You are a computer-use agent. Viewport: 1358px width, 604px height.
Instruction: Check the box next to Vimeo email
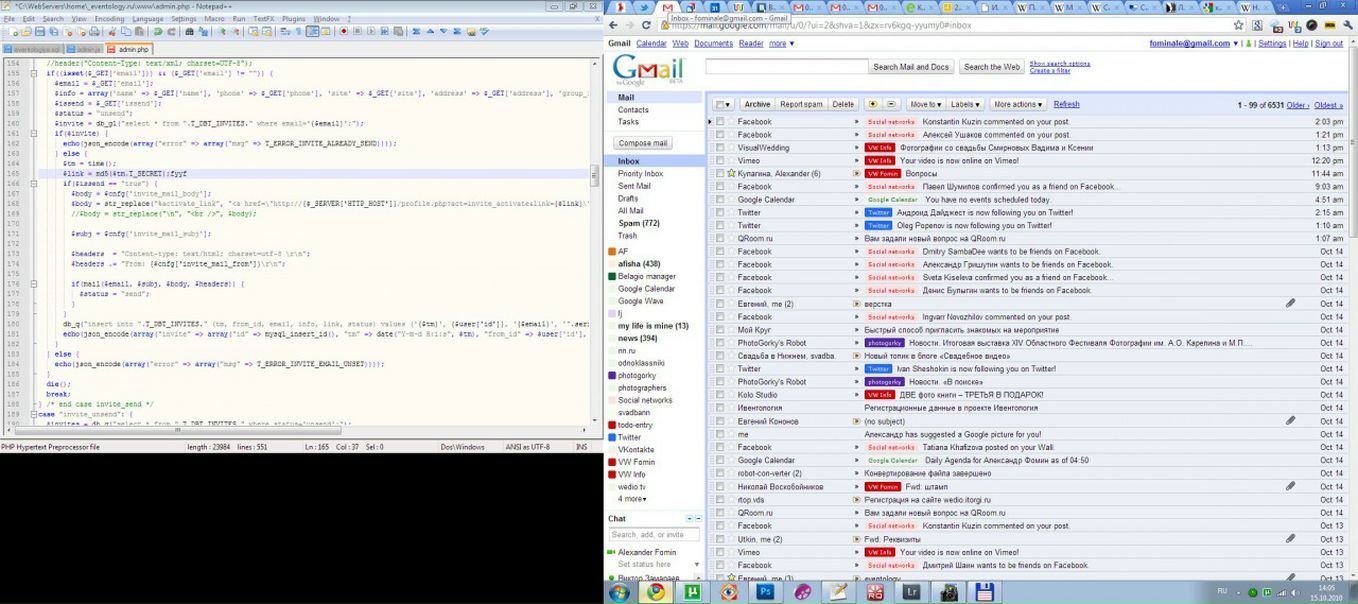(718, 160)
